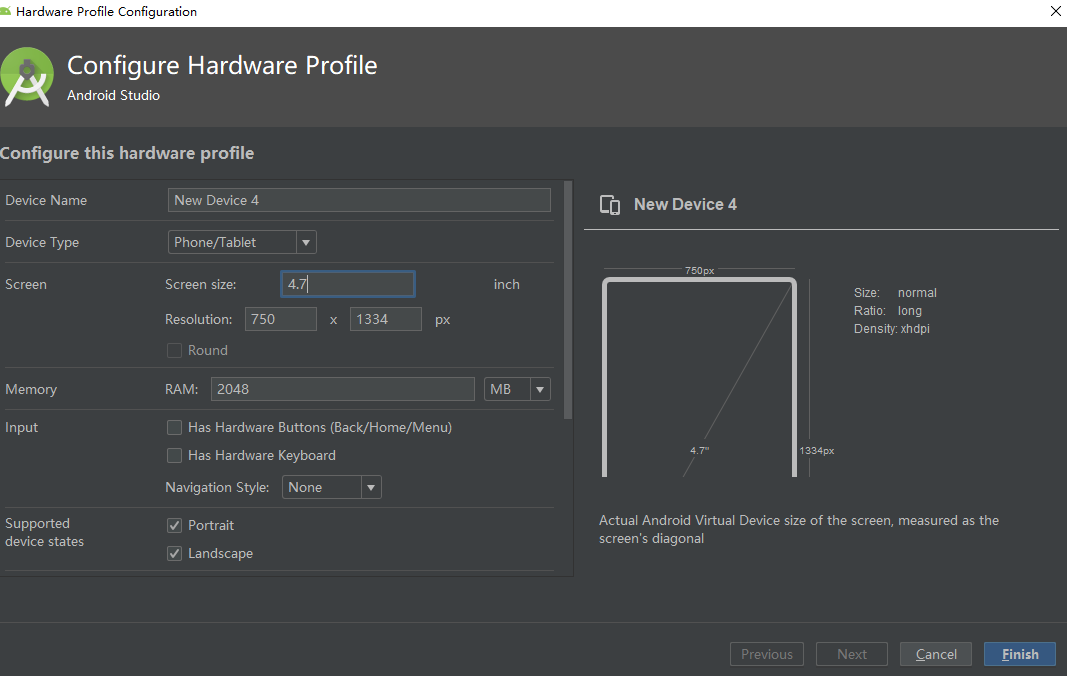Click the Cancel button
The width and height of the screenshot is (1067, 676).
[936, 654]
